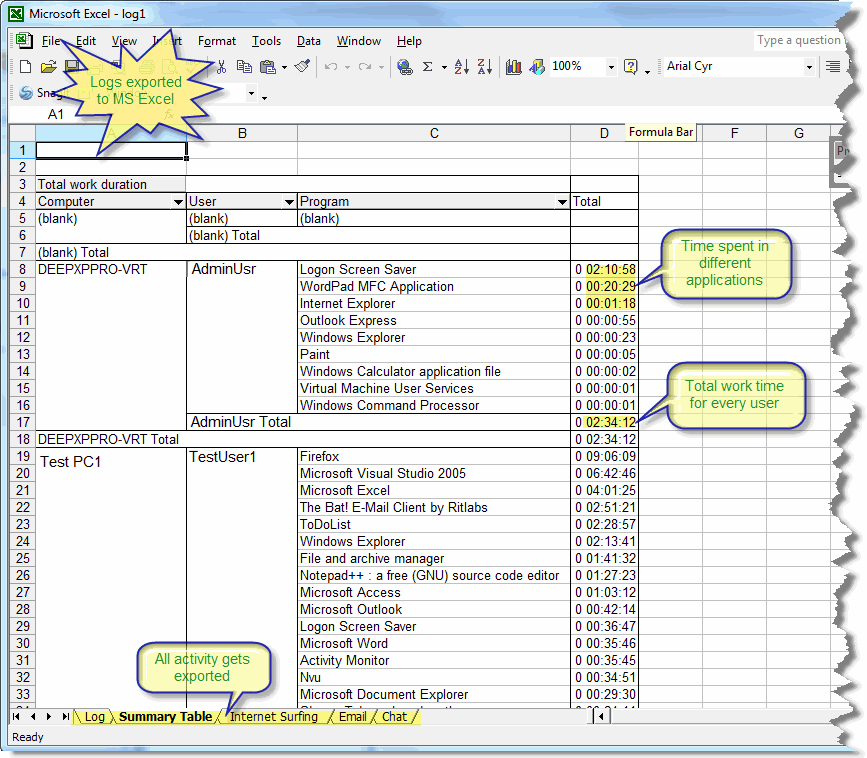Click the Undo arrow icon

331,67
